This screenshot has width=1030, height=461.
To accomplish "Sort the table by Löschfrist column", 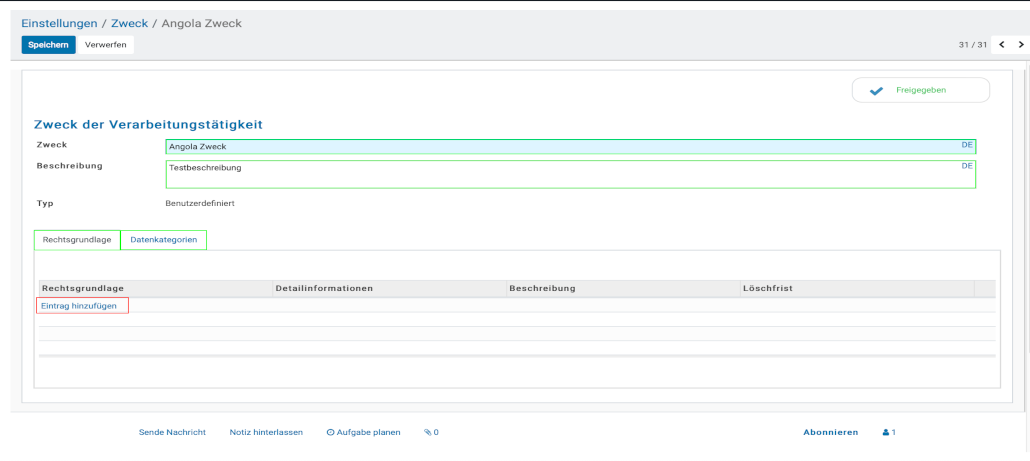I will [x=767, y=288].
